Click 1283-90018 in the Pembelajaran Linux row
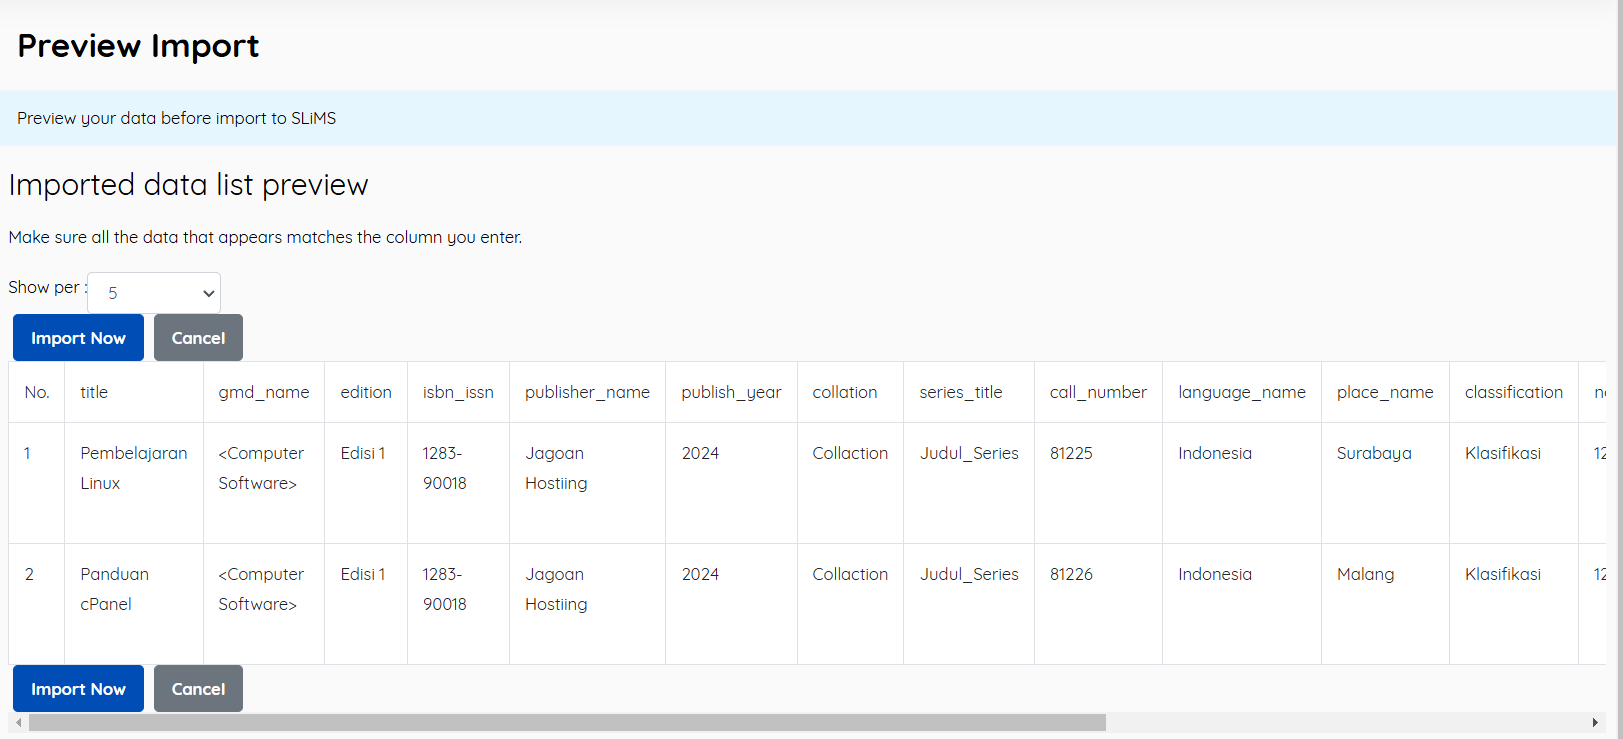 tap(445, 468)
